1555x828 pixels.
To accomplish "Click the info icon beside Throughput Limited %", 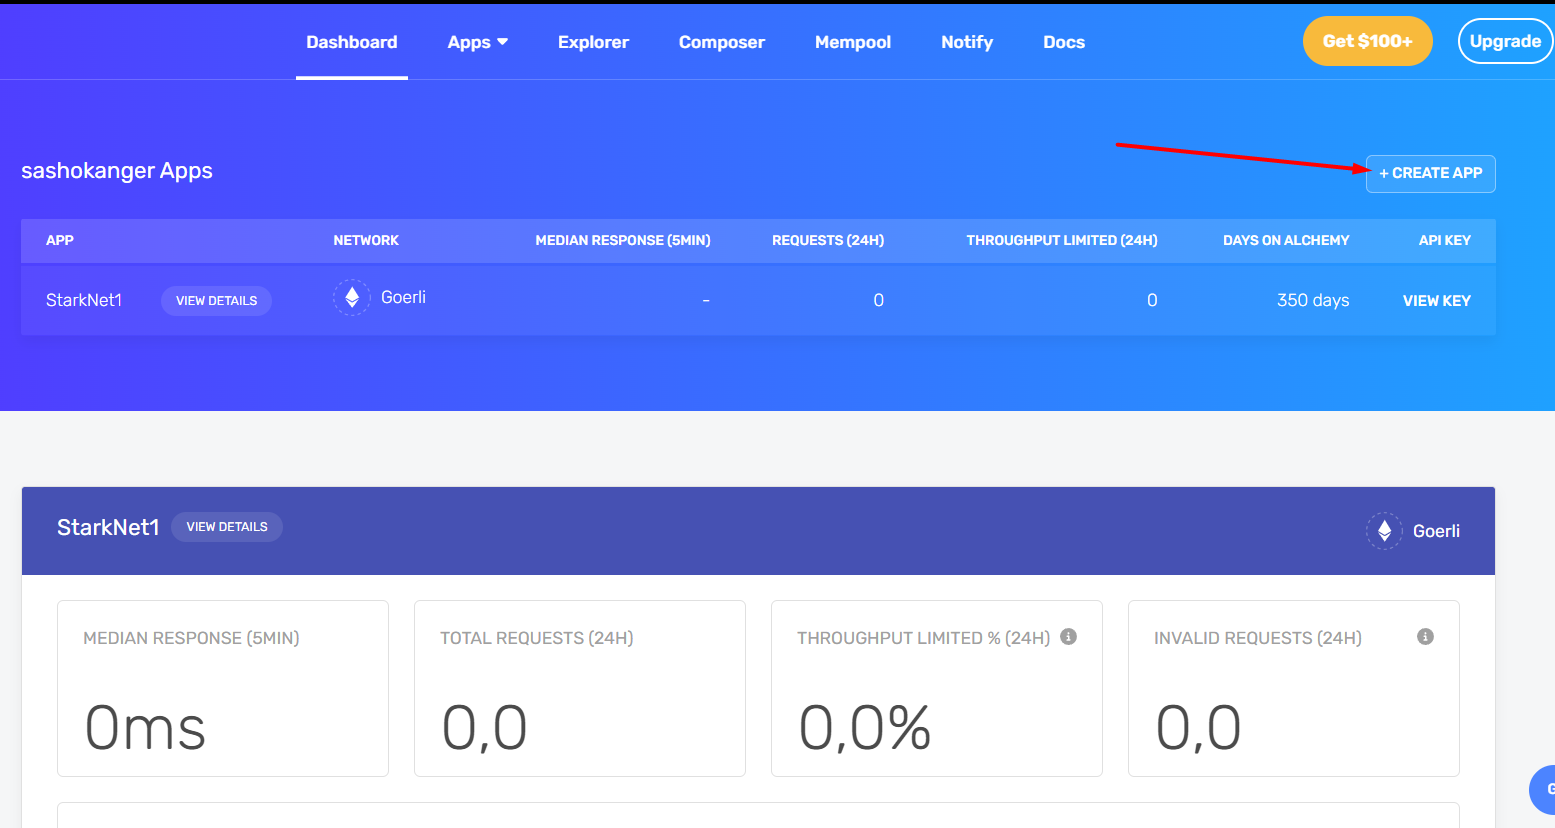I will tap(1068, 637).
